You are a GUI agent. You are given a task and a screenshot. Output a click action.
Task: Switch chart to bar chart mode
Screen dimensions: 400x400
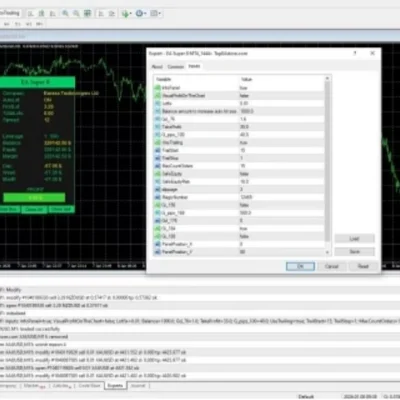pos(31,14)
